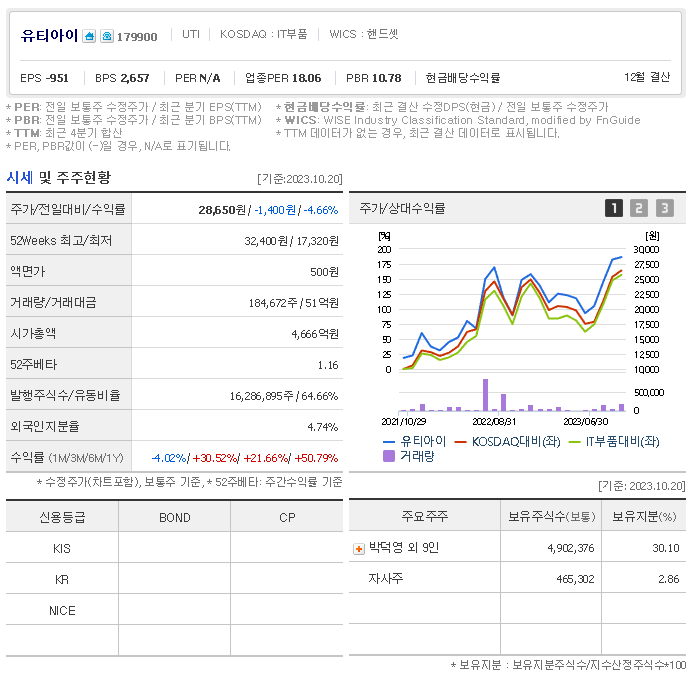Select the KR credit rating row
Screen dimensions: 690x684
coord(174,580)
